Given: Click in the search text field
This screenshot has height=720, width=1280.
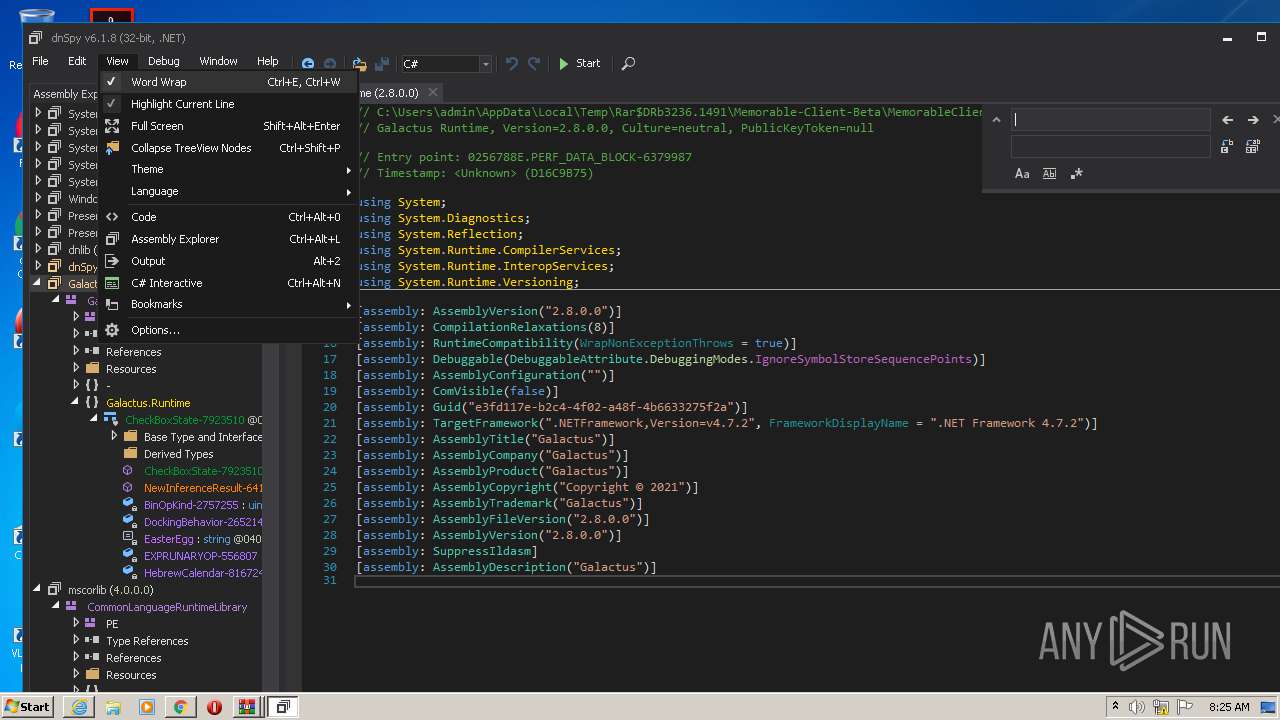Looking at the screenshot, I should point(1110,119).
